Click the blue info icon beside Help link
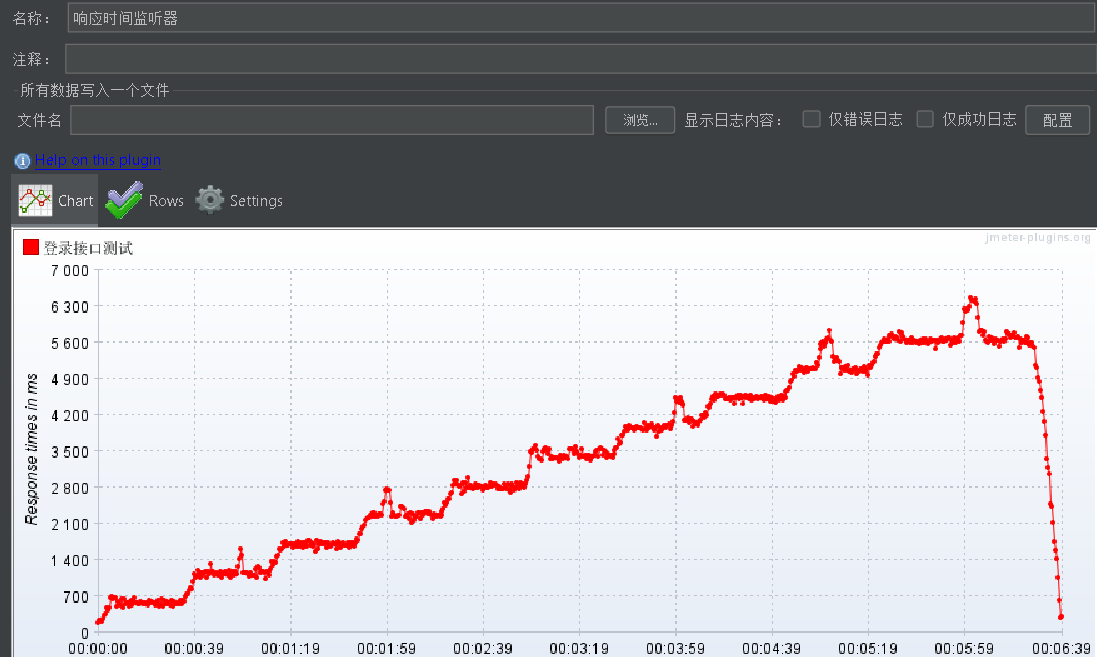The image size is (1097, 657). (22, 161)
